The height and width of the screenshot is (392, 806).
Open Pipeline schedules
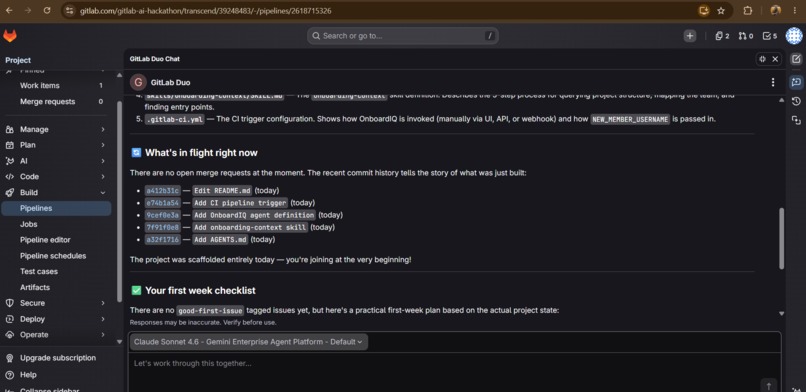click(x=56, y=256)
